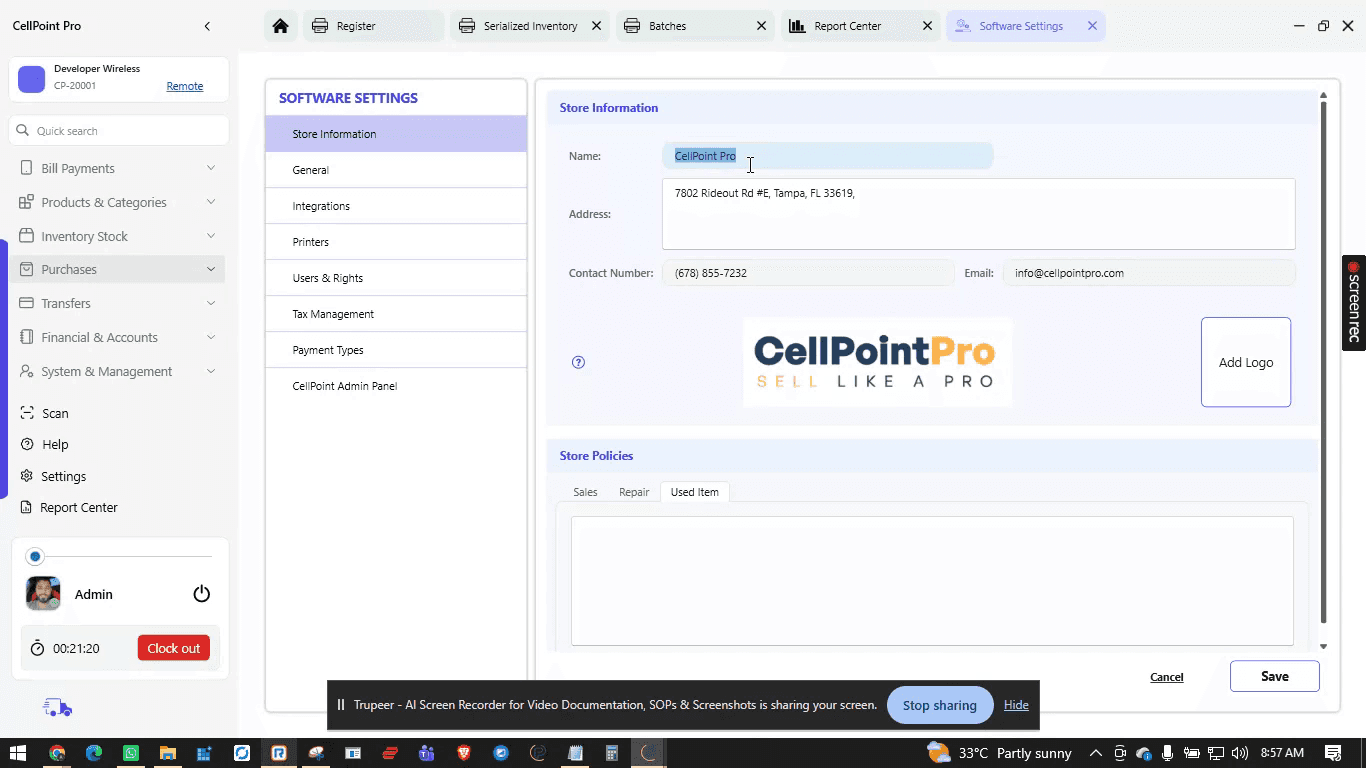Open WhatsApp from the taskbar
The image size is (1366, 768).
131,753
